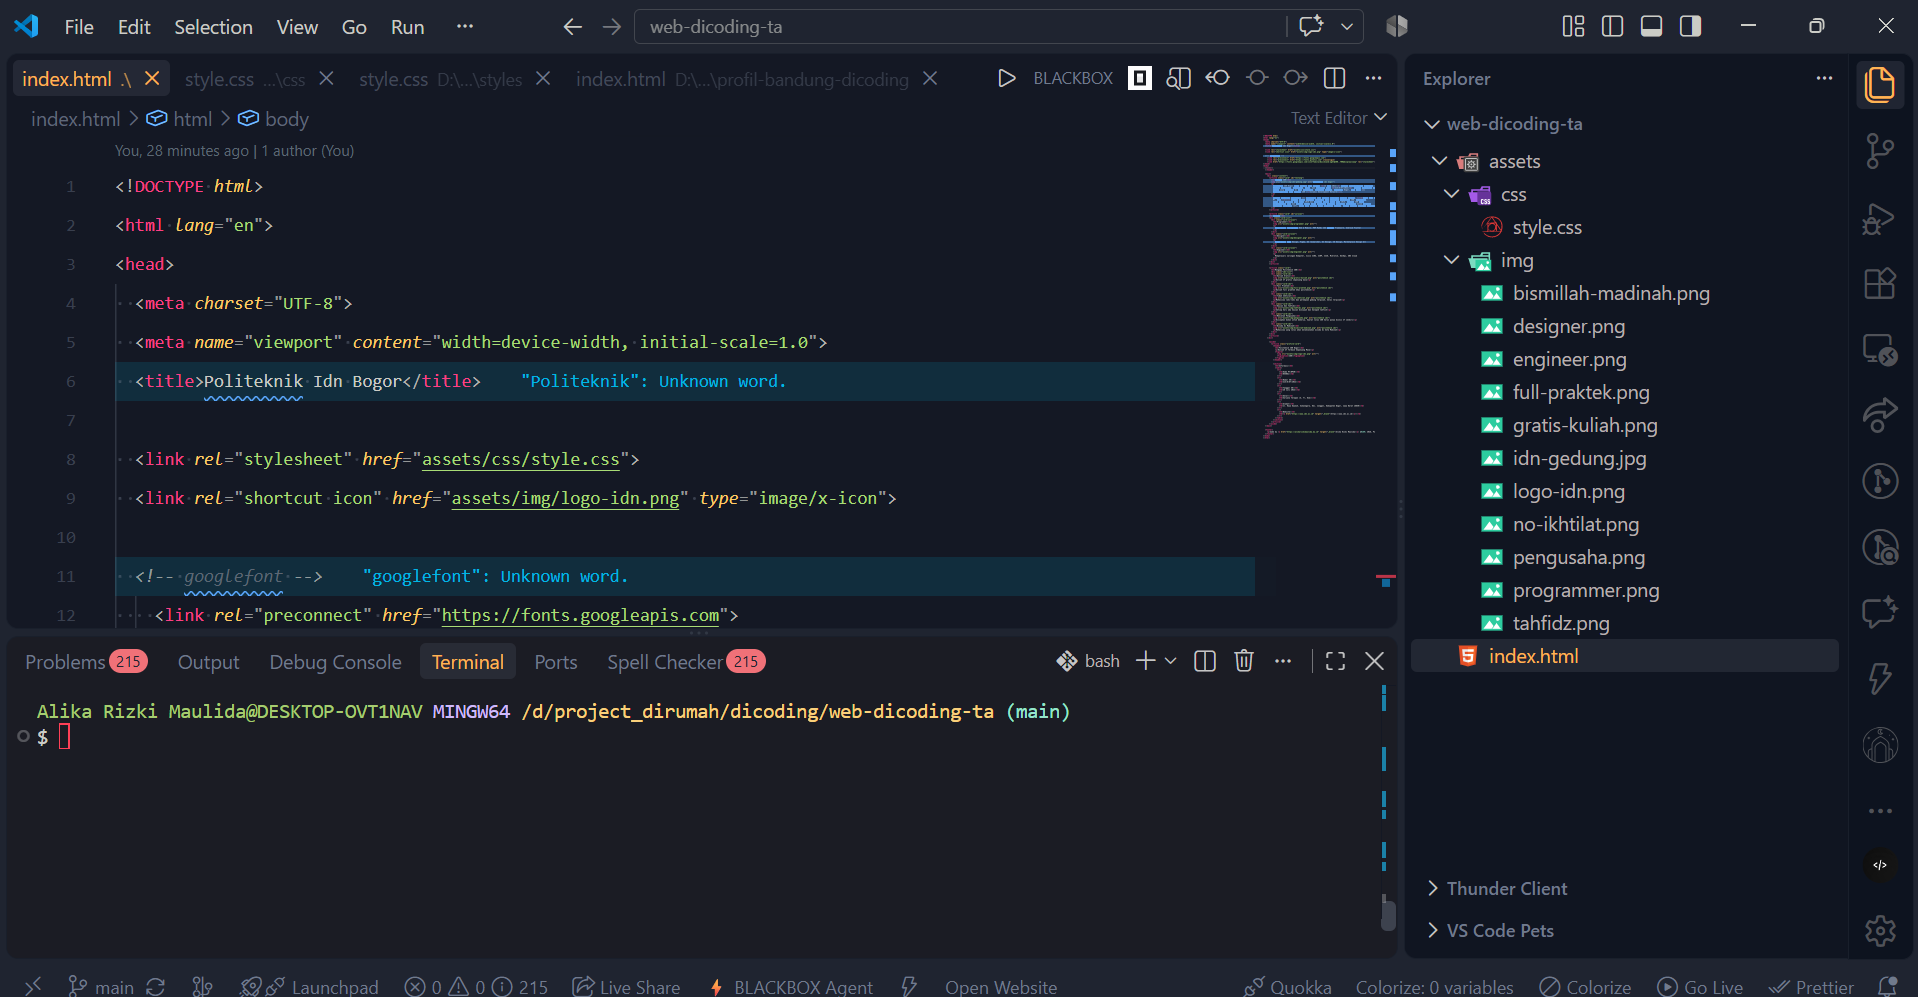This screenshot has width=1918, height=997.
Task: Click the back navigation arrow
Action: click(573, 27)
